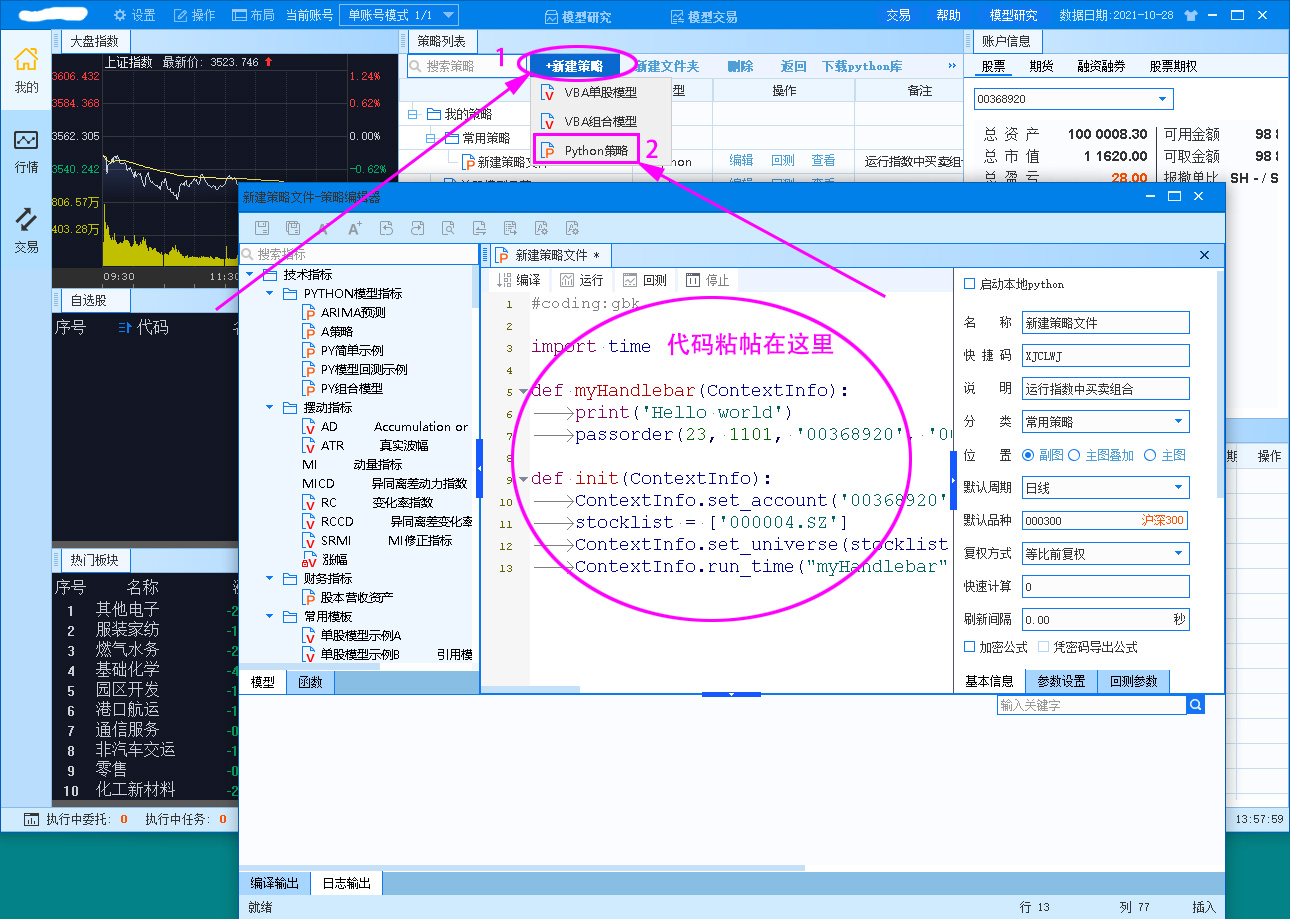Switch to the 编译输出 tab
Screen dimensions: 1290x919
[274, 883]
